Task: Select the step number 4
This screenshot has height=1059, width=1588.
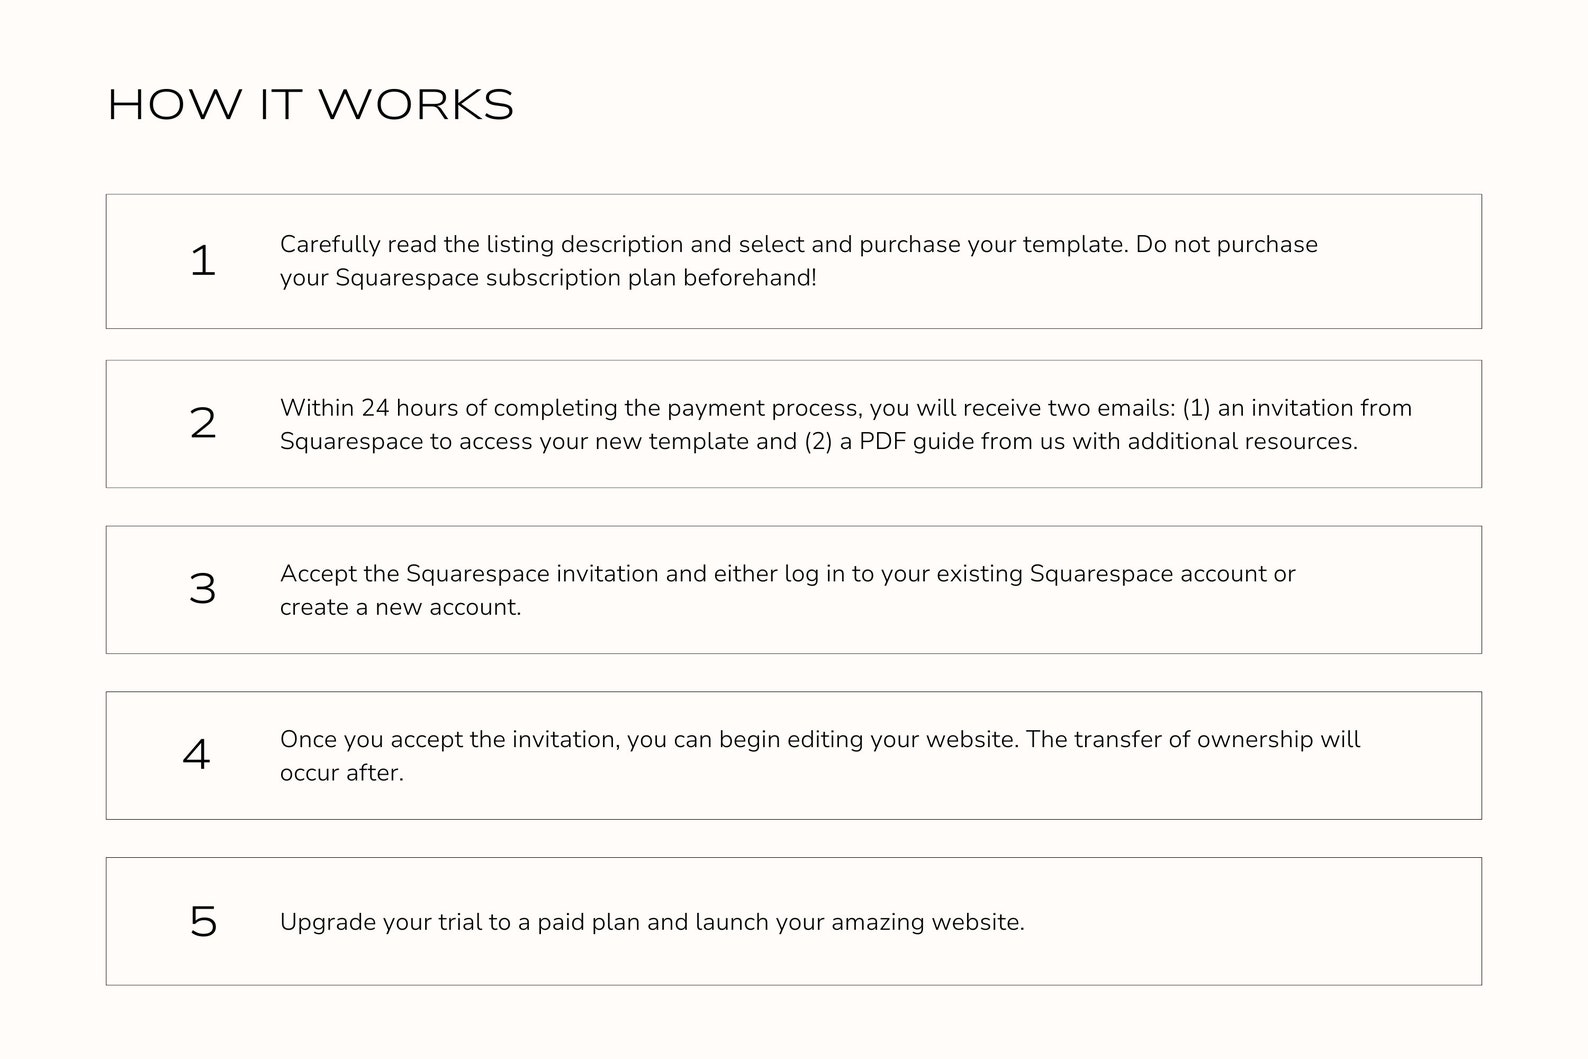Action: point(197,755)
